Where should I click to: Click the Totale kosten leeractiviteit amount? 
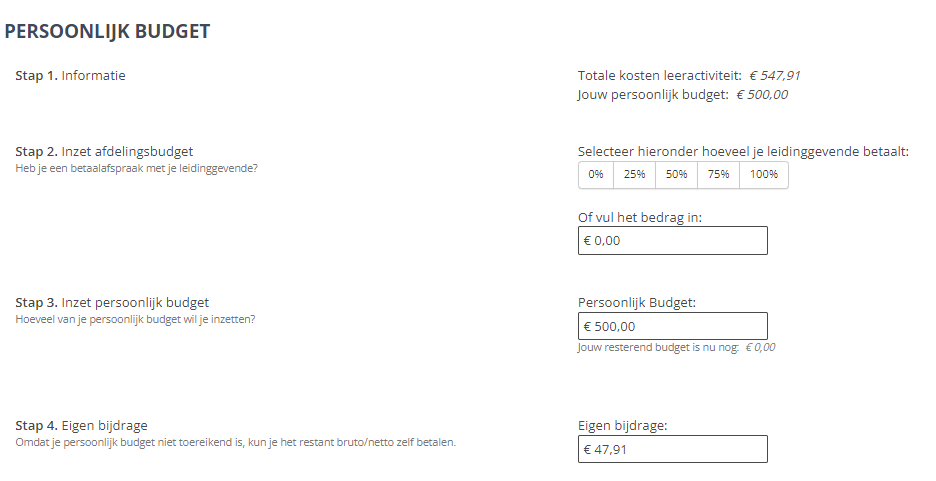click(774, 75)
